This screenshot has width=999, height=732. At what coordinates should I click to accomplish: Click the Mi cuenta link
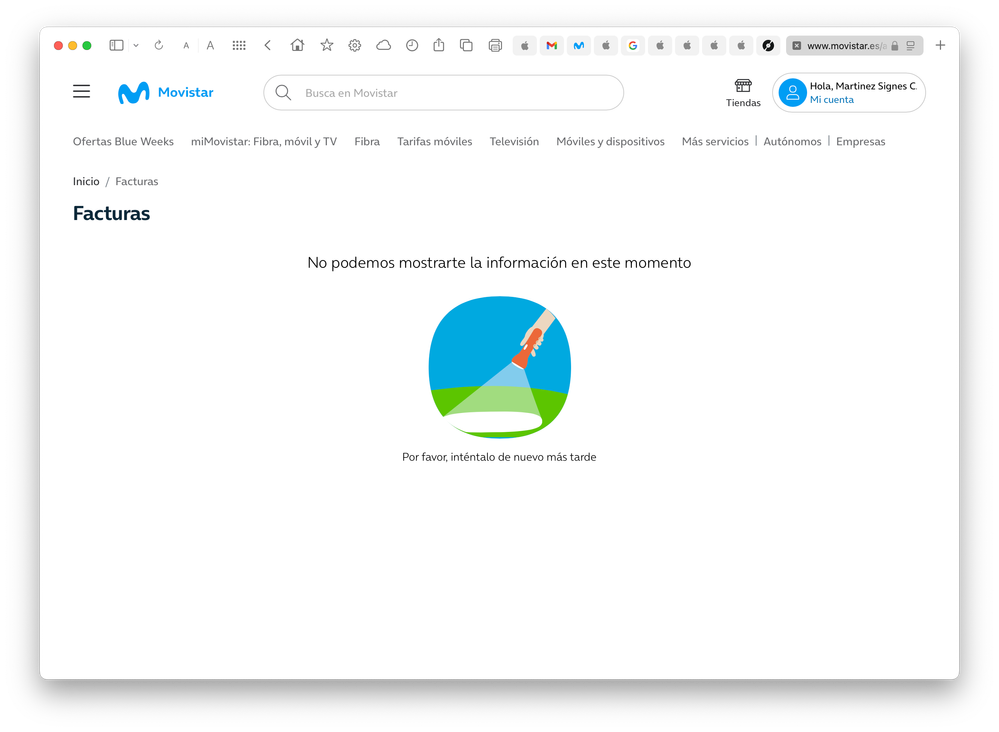tap(832, 100)
